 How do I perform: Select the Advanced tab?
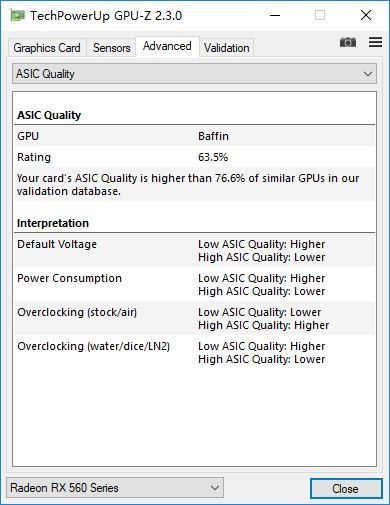pos(167,46)
